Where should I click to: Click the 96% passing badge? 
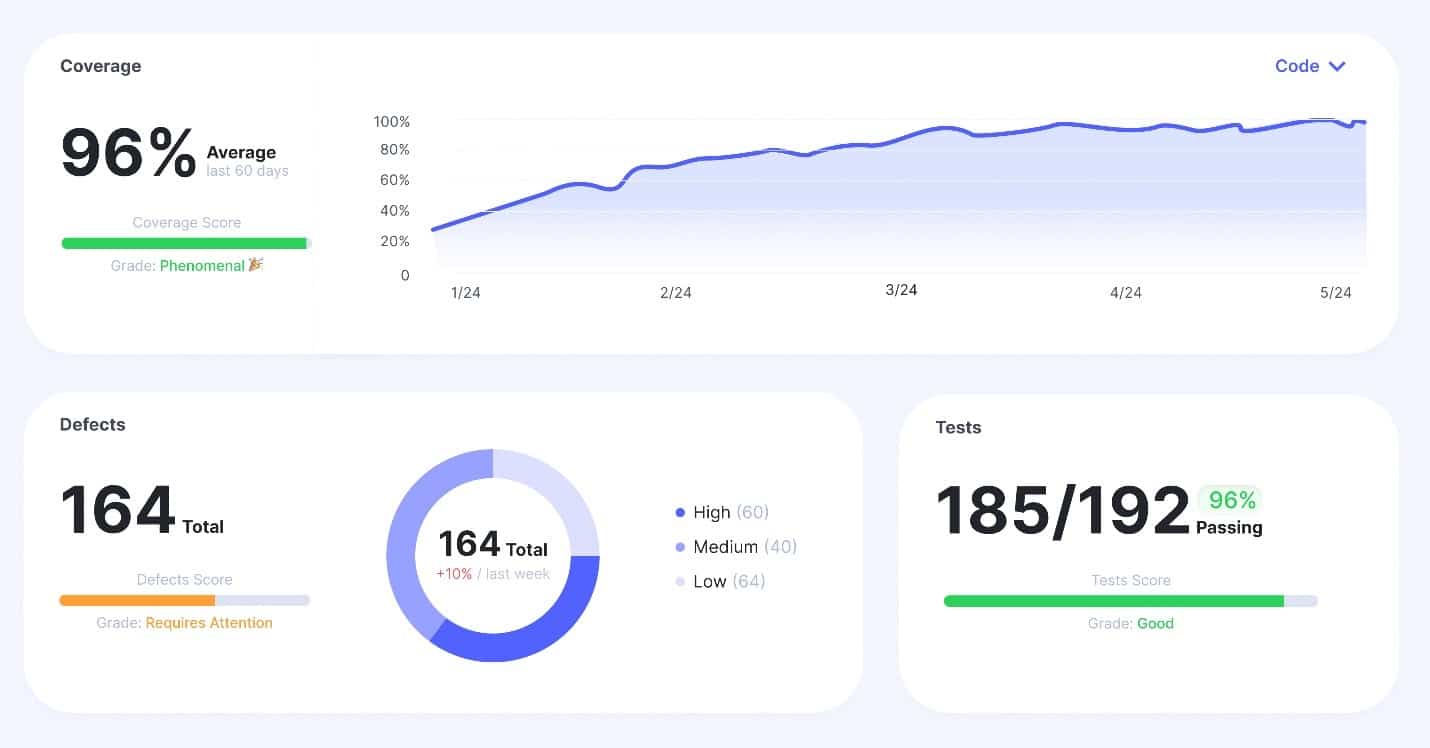1230,499
